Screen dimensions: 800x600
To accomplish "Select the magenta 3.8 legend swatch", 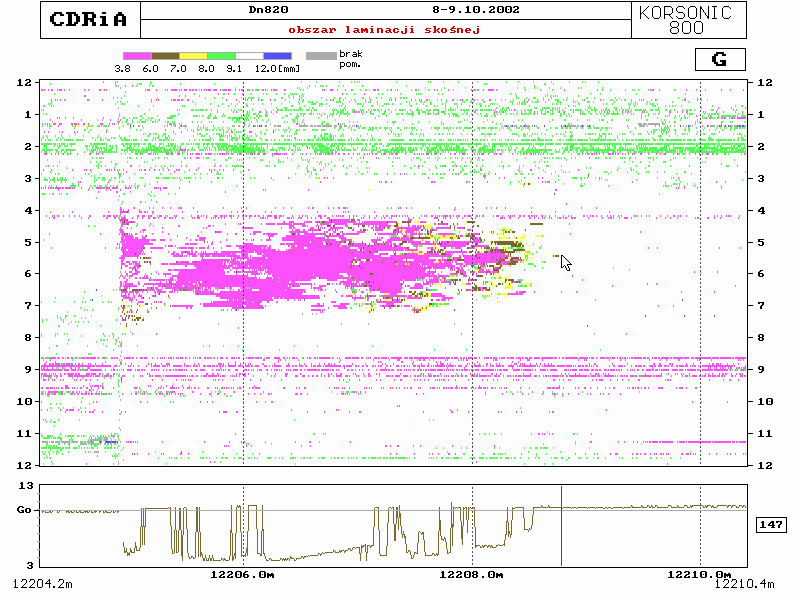I will tap(137, 56).
